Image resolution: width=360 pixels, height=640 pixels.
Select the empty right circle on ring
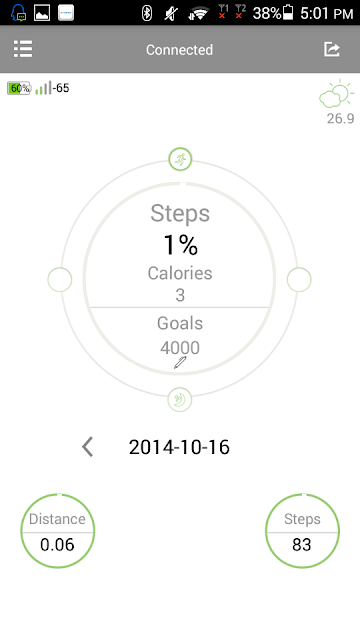click(299, 280)
